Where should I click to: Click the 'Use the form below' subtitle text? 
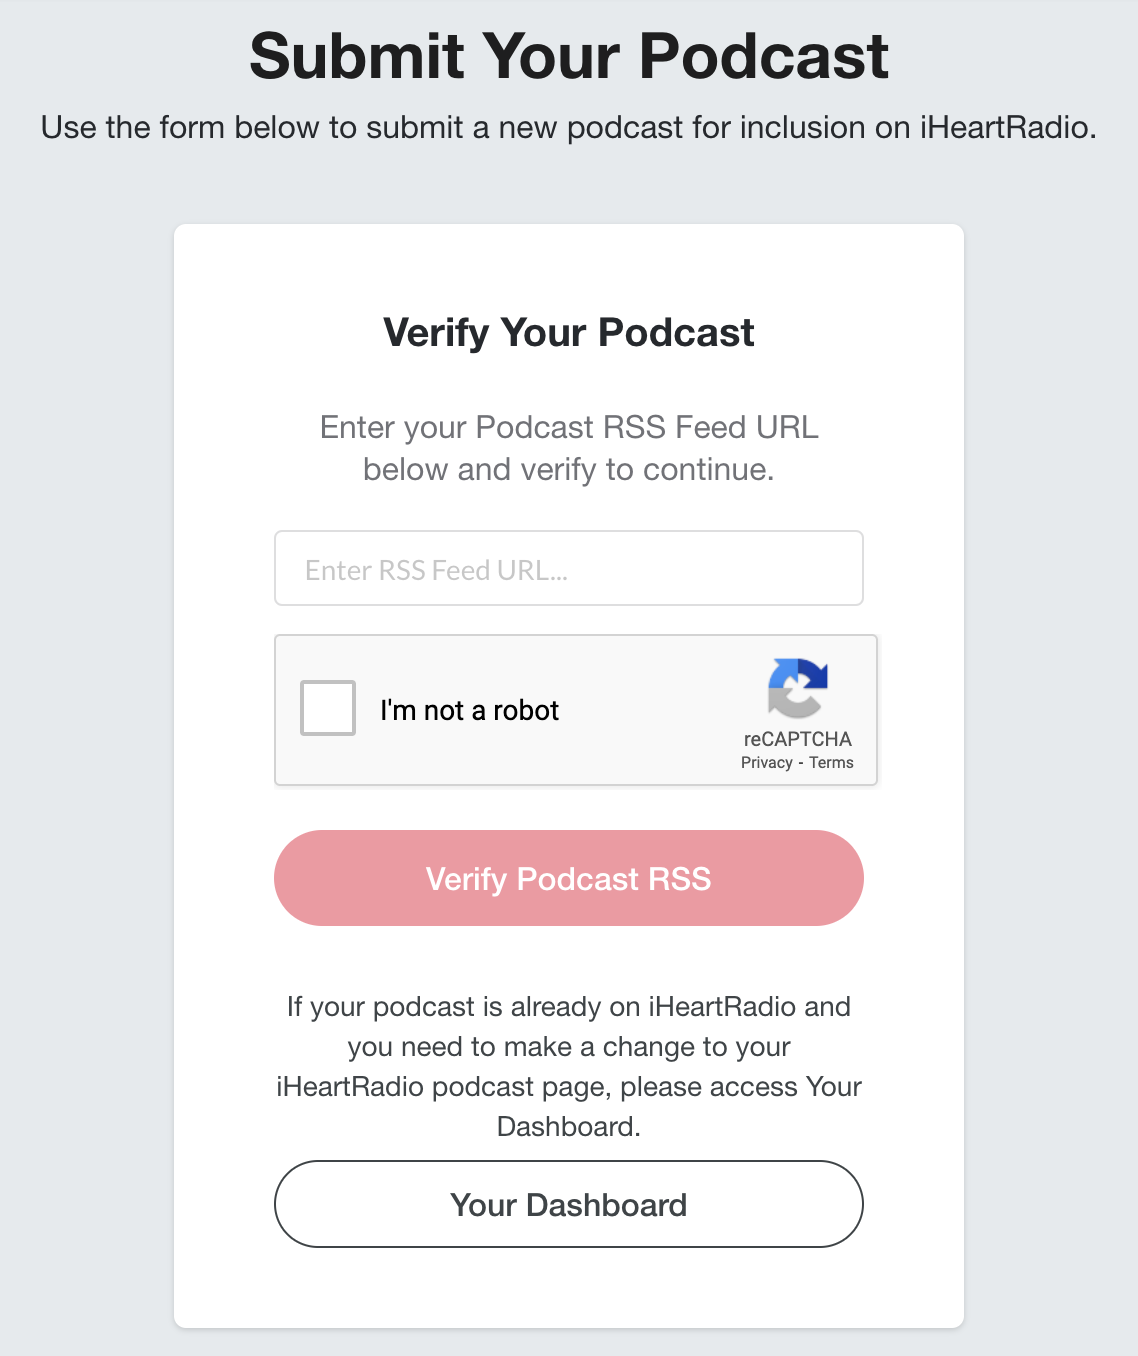[x=568, y=128]
